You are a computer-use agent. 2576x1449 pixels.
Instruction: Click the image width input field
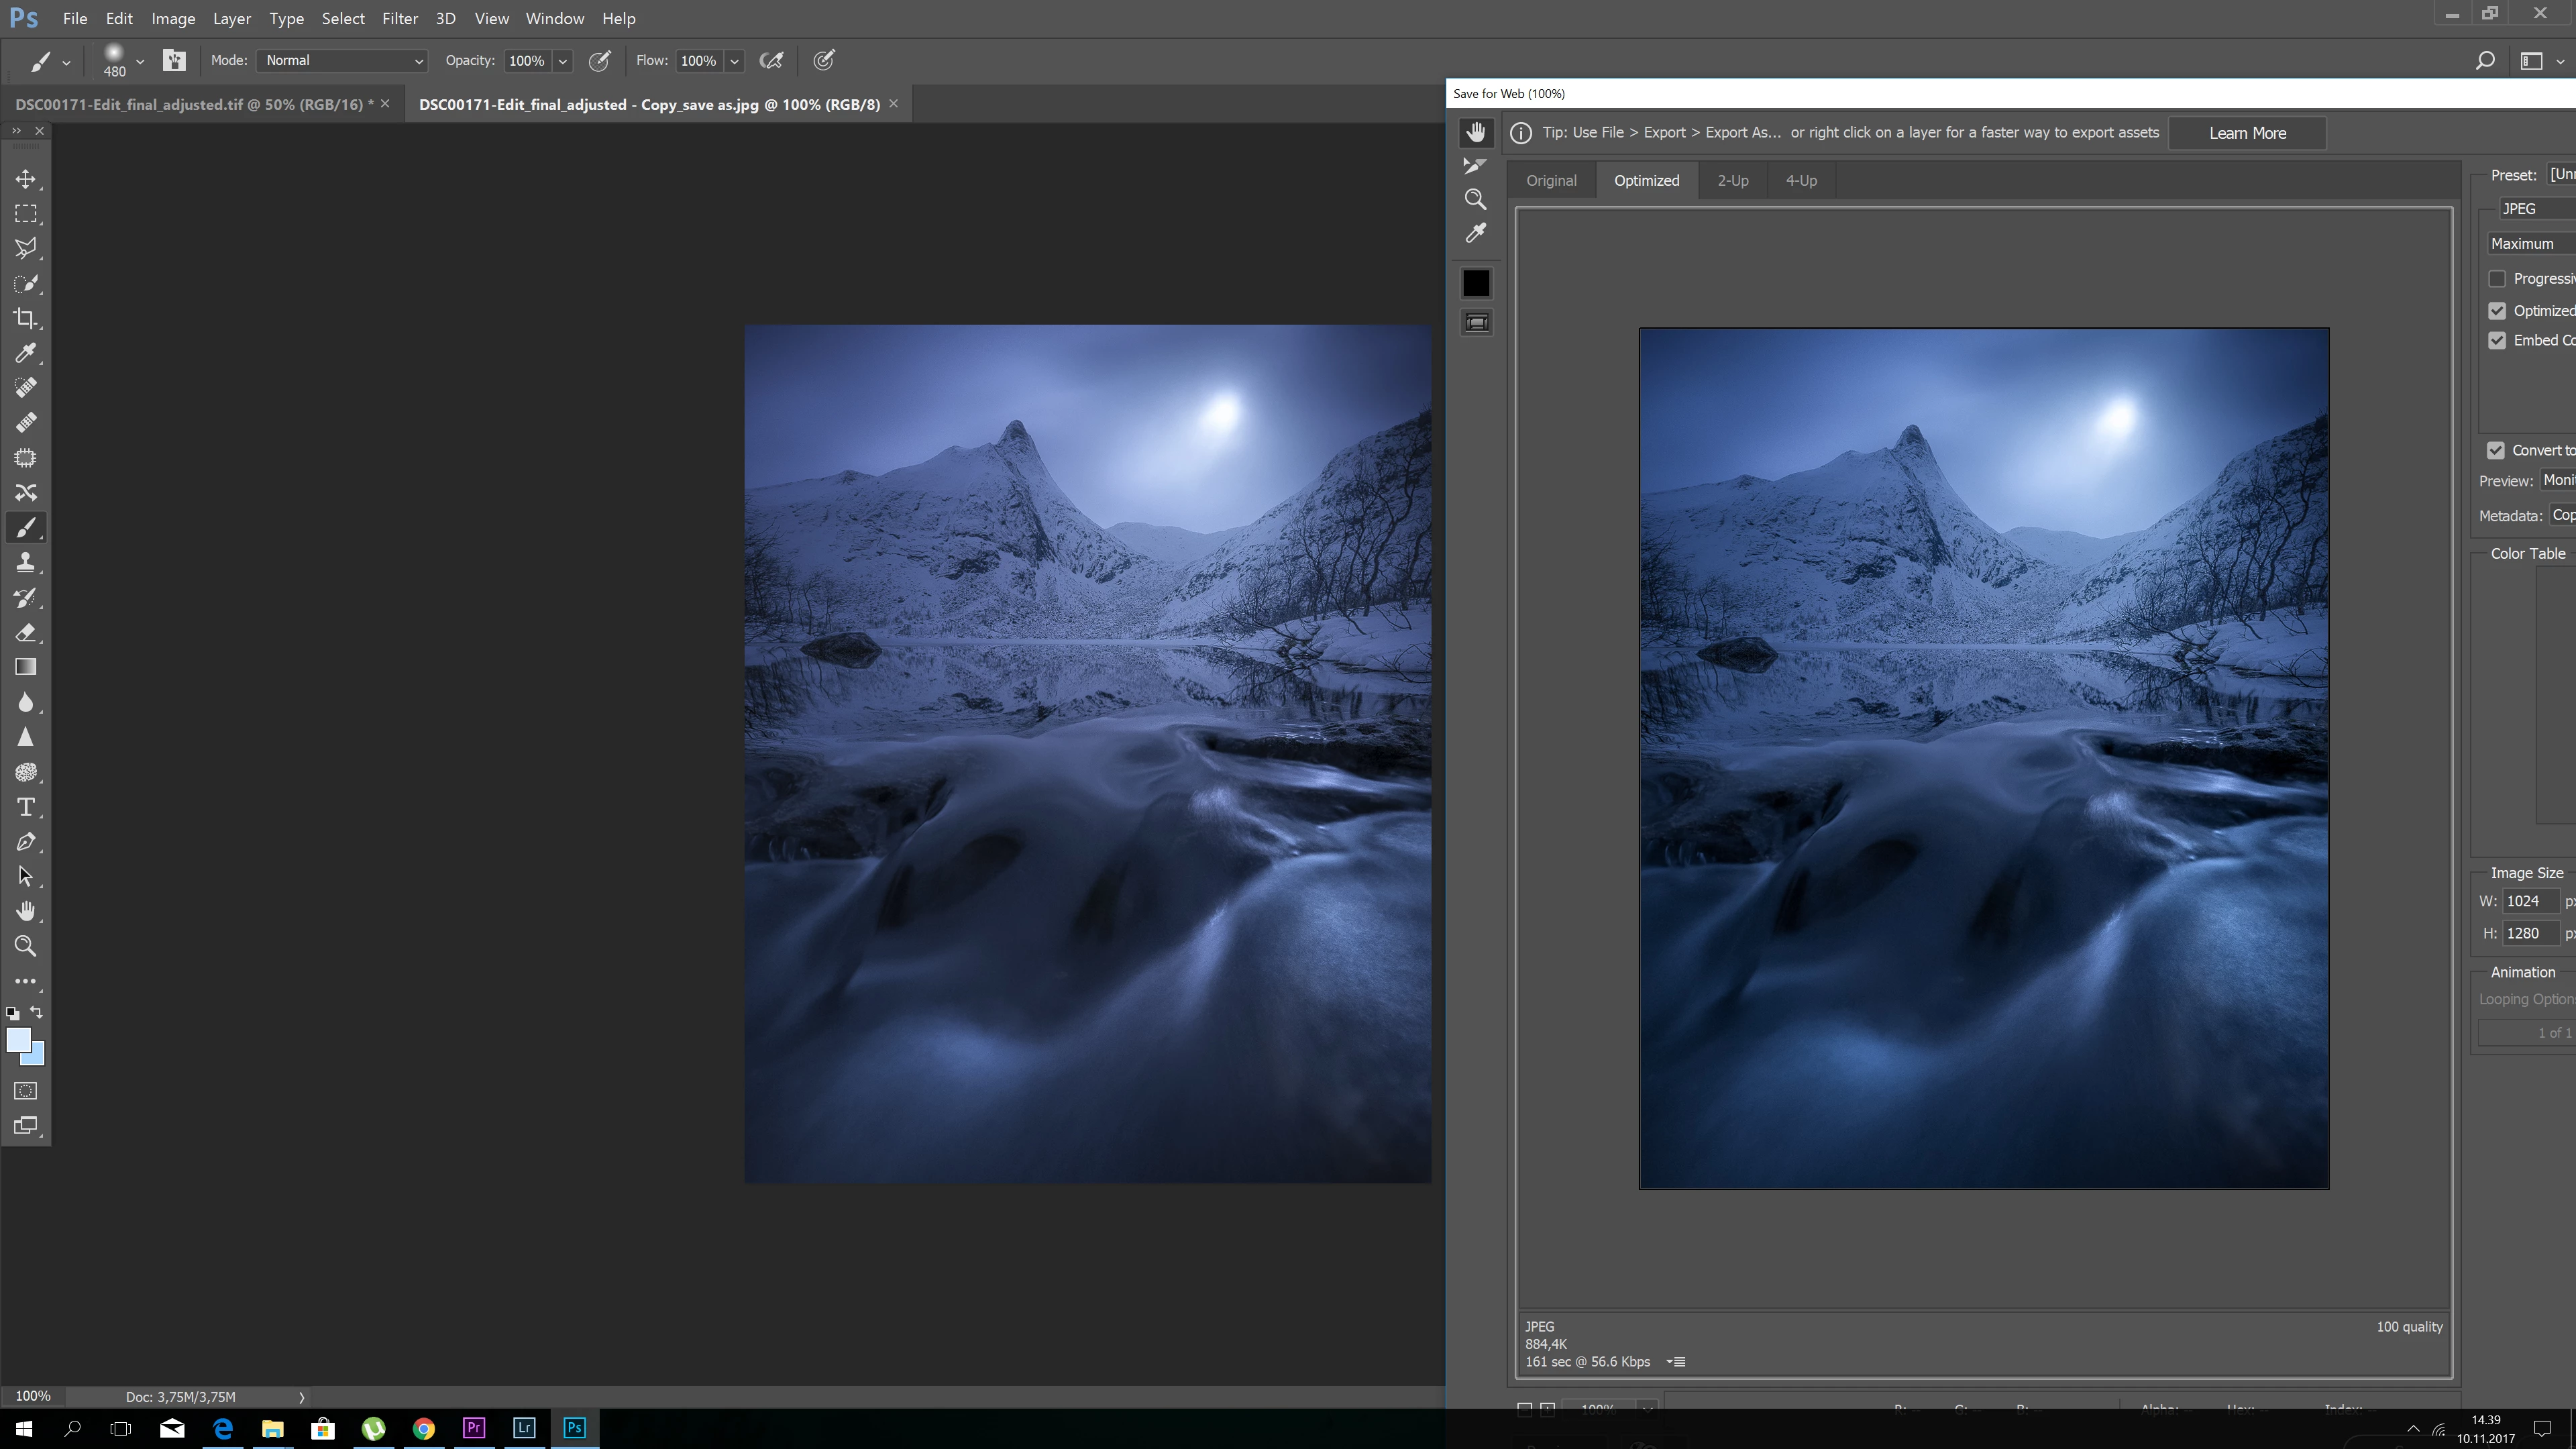(2529, 901)
